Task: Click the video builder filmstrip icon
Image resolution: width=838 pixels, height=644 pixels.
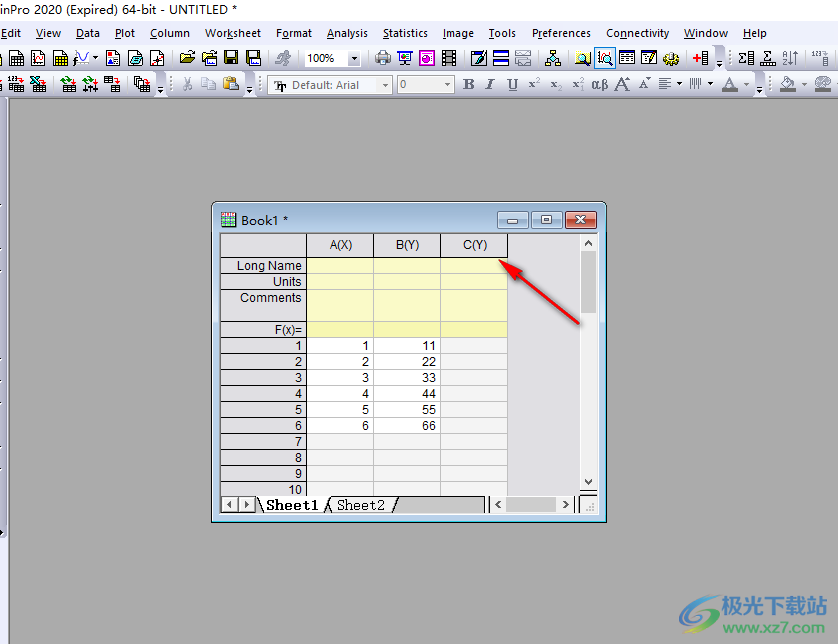Action: [x=449, y=58]
